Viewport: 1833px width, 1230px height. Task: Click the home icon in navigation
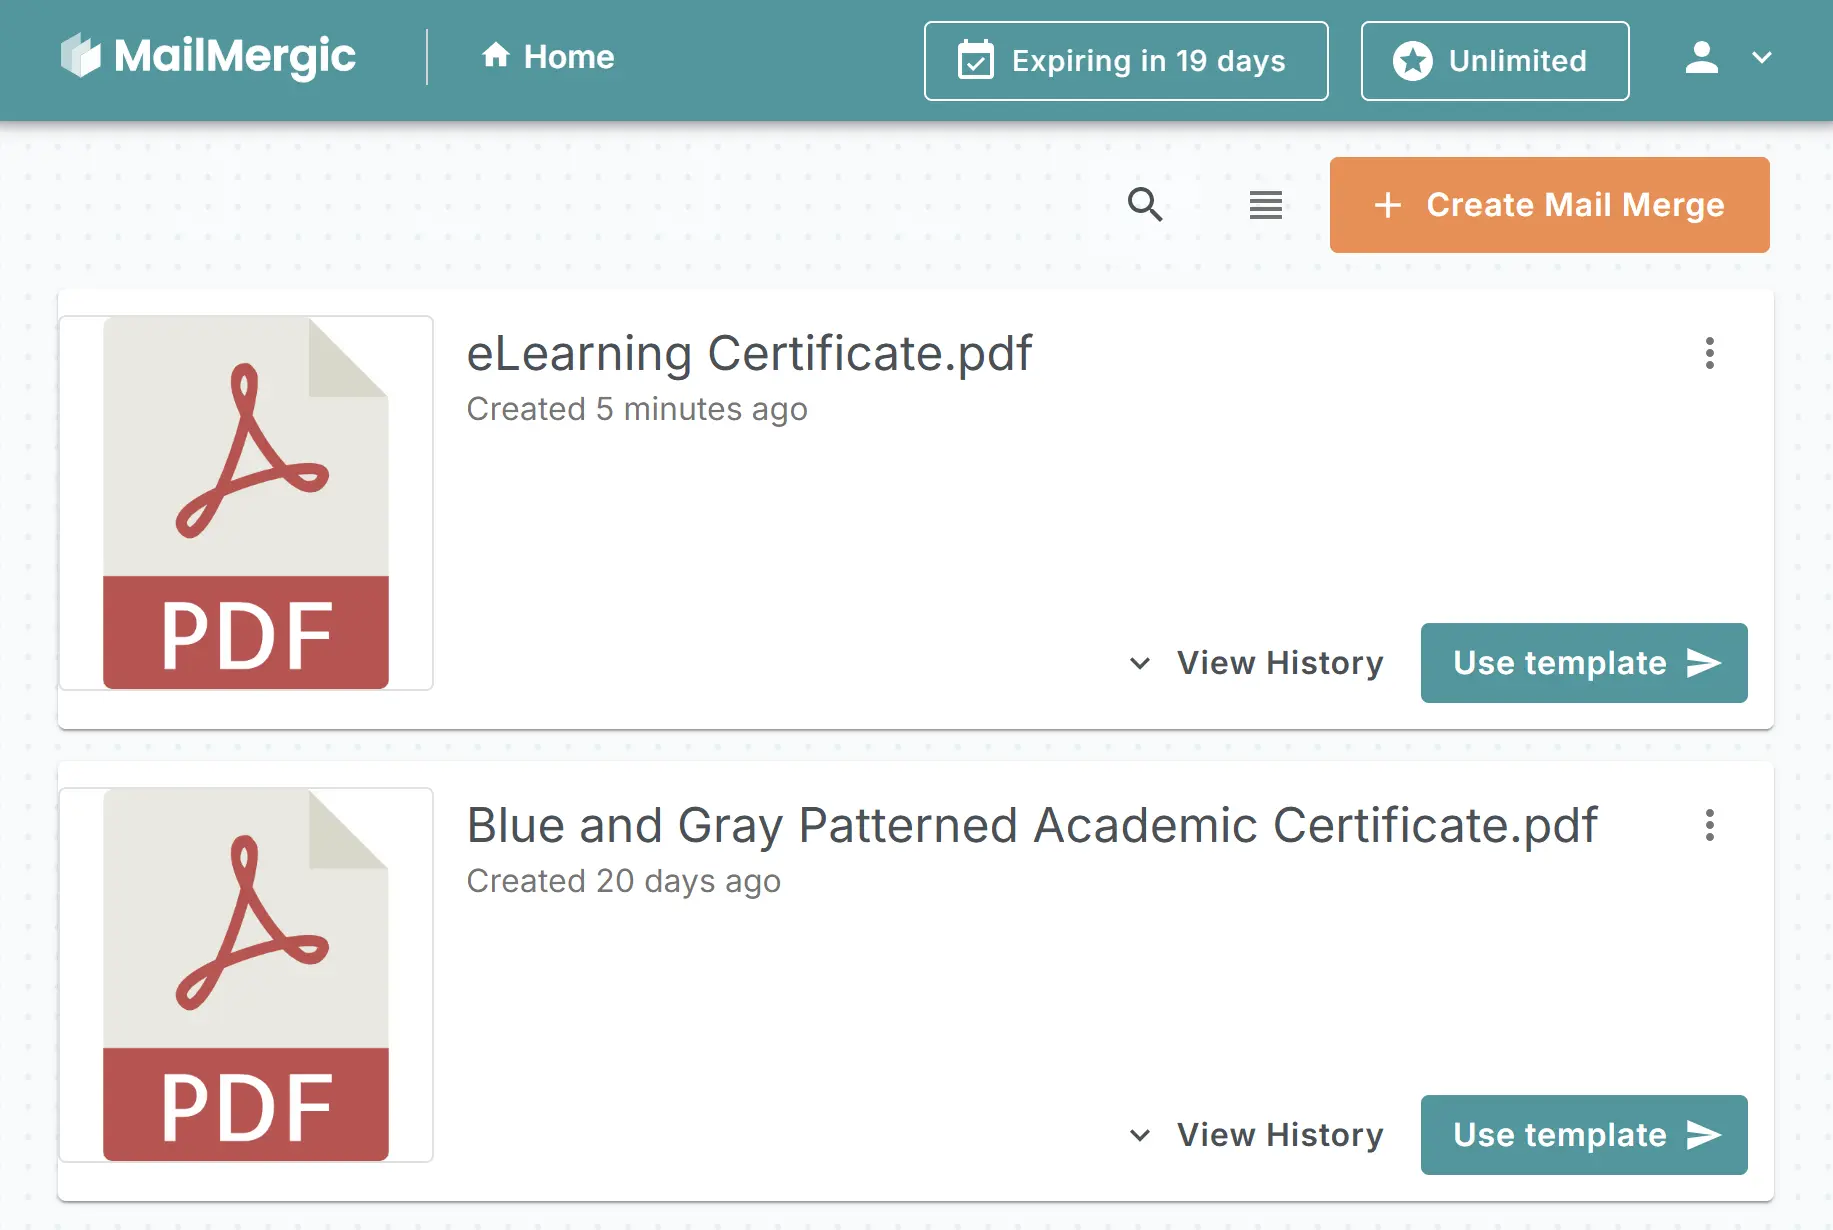495,56
